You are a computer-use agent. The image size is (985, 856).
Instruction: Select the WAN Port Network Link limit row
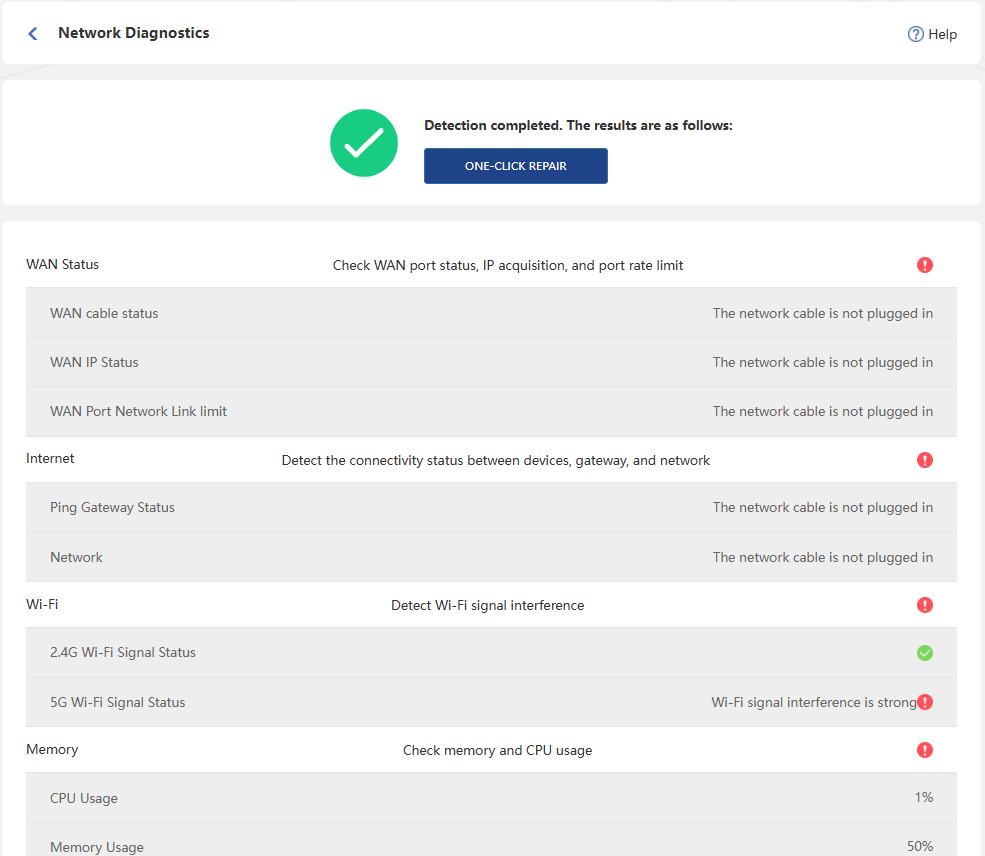tap(491, 411)
